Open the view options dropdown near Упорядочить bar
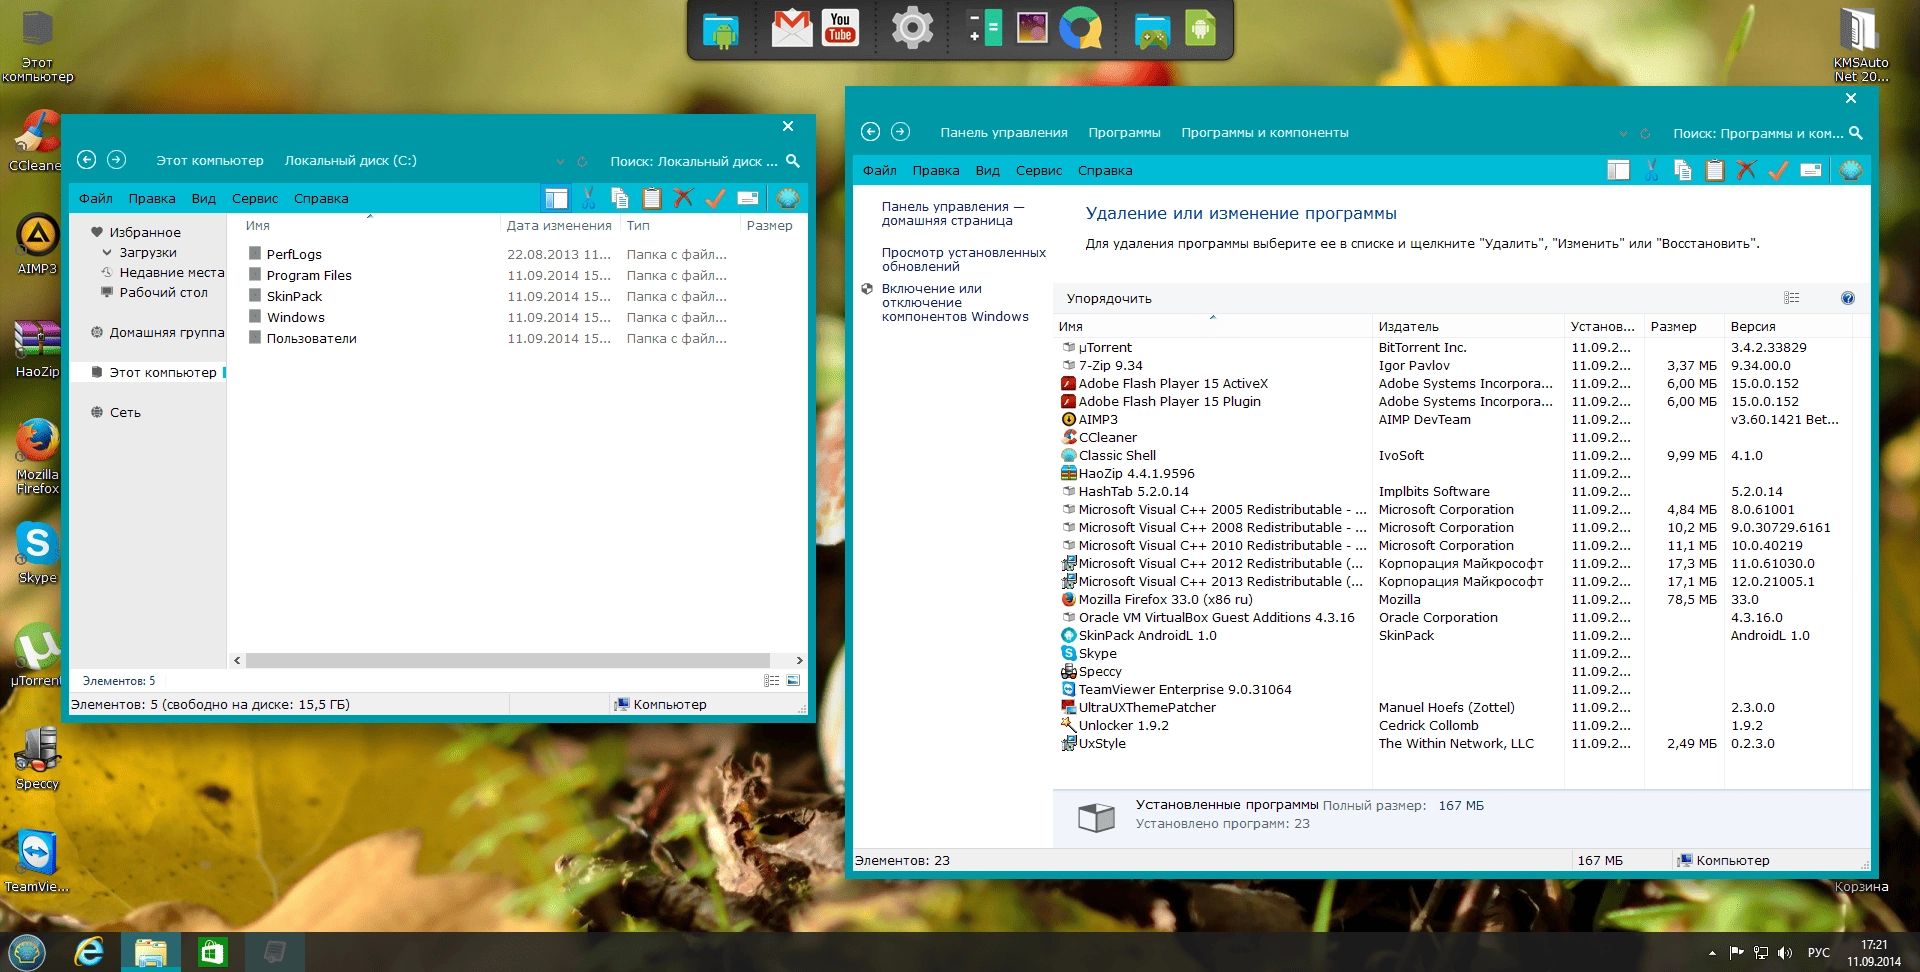1920x972 pixels. tap(1792, 298)
